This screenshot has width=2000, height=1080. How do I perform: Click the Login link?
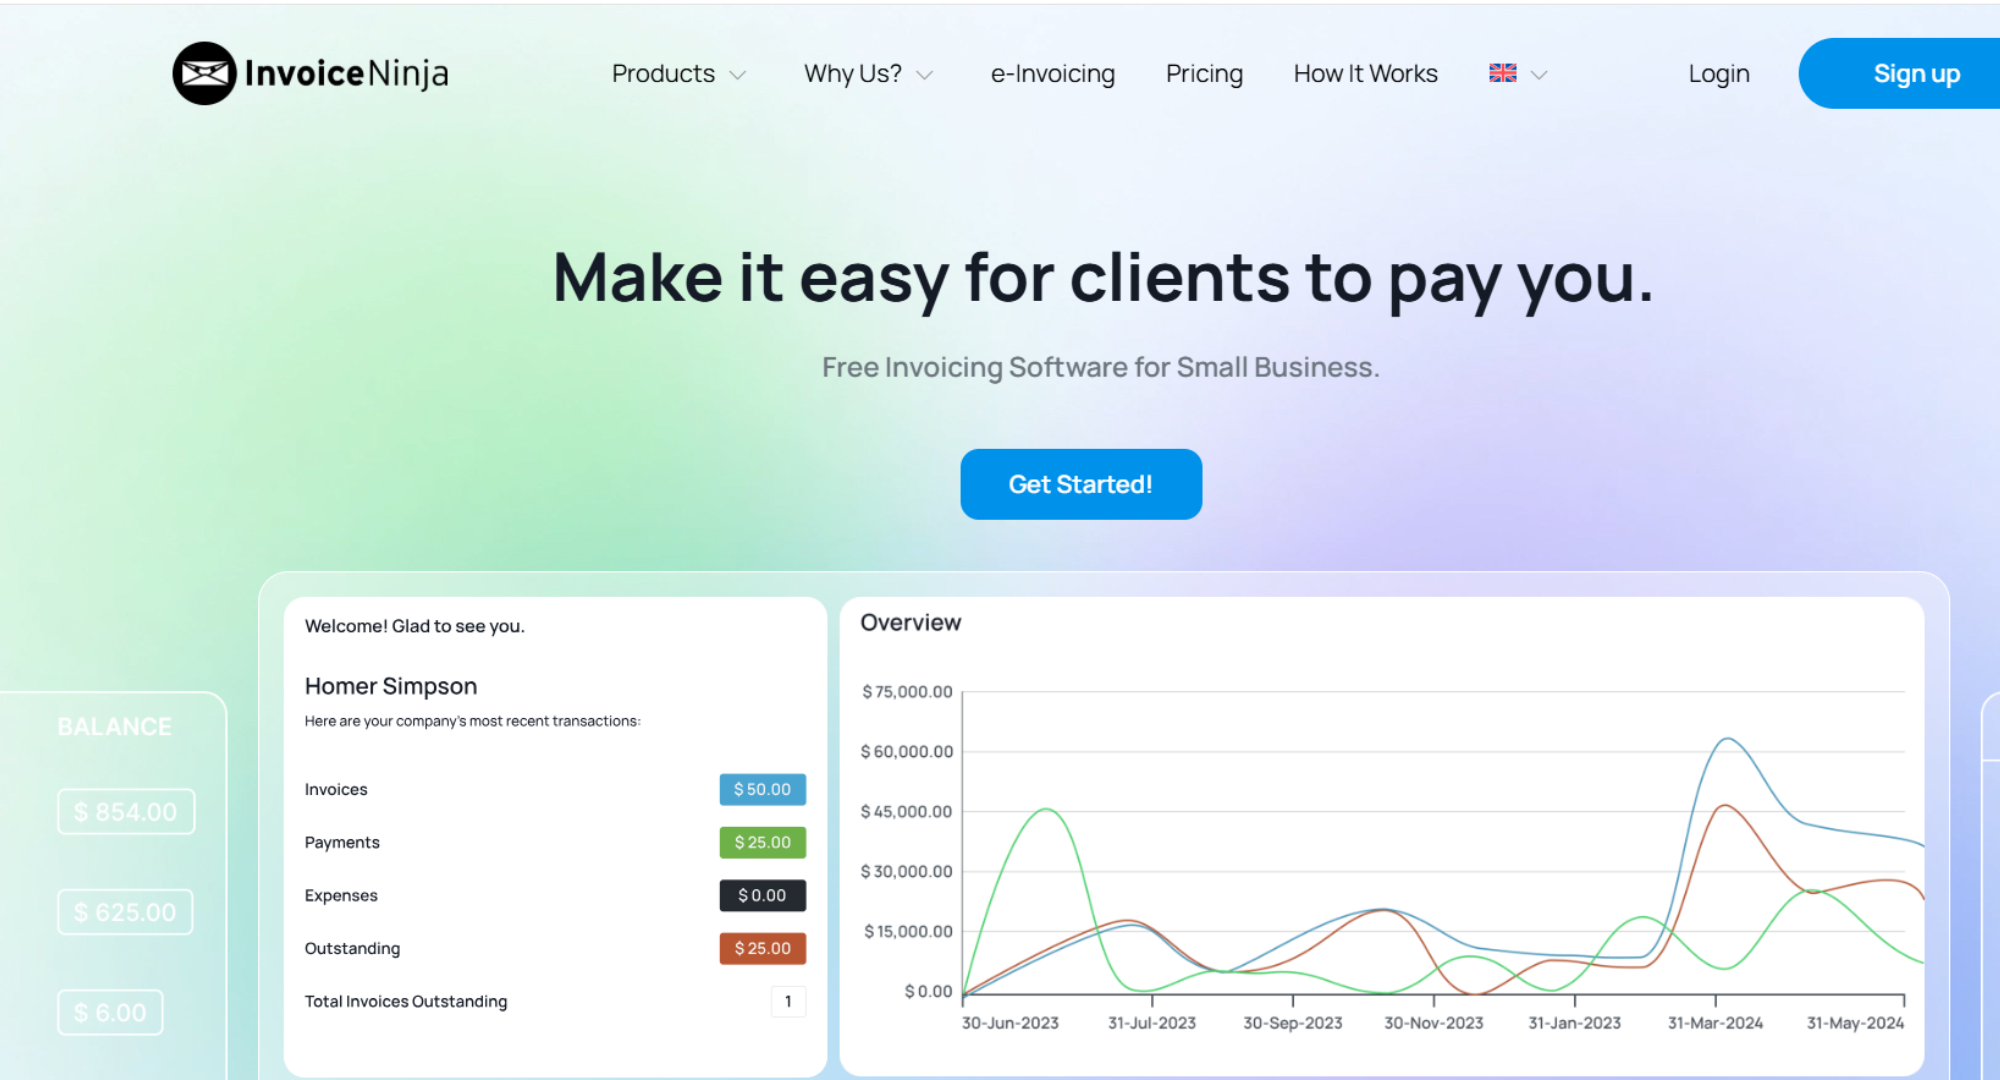tap(1718, 73)
